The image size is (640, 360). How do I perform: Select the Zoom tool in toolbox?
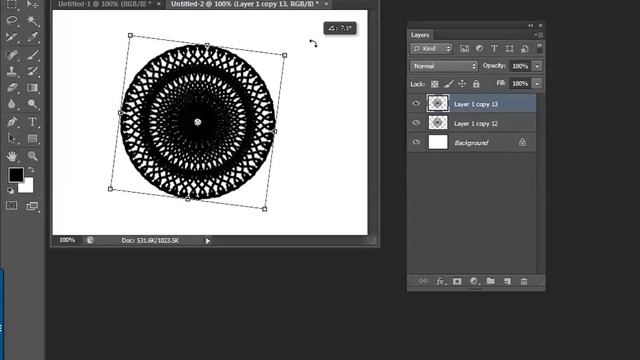33,156
